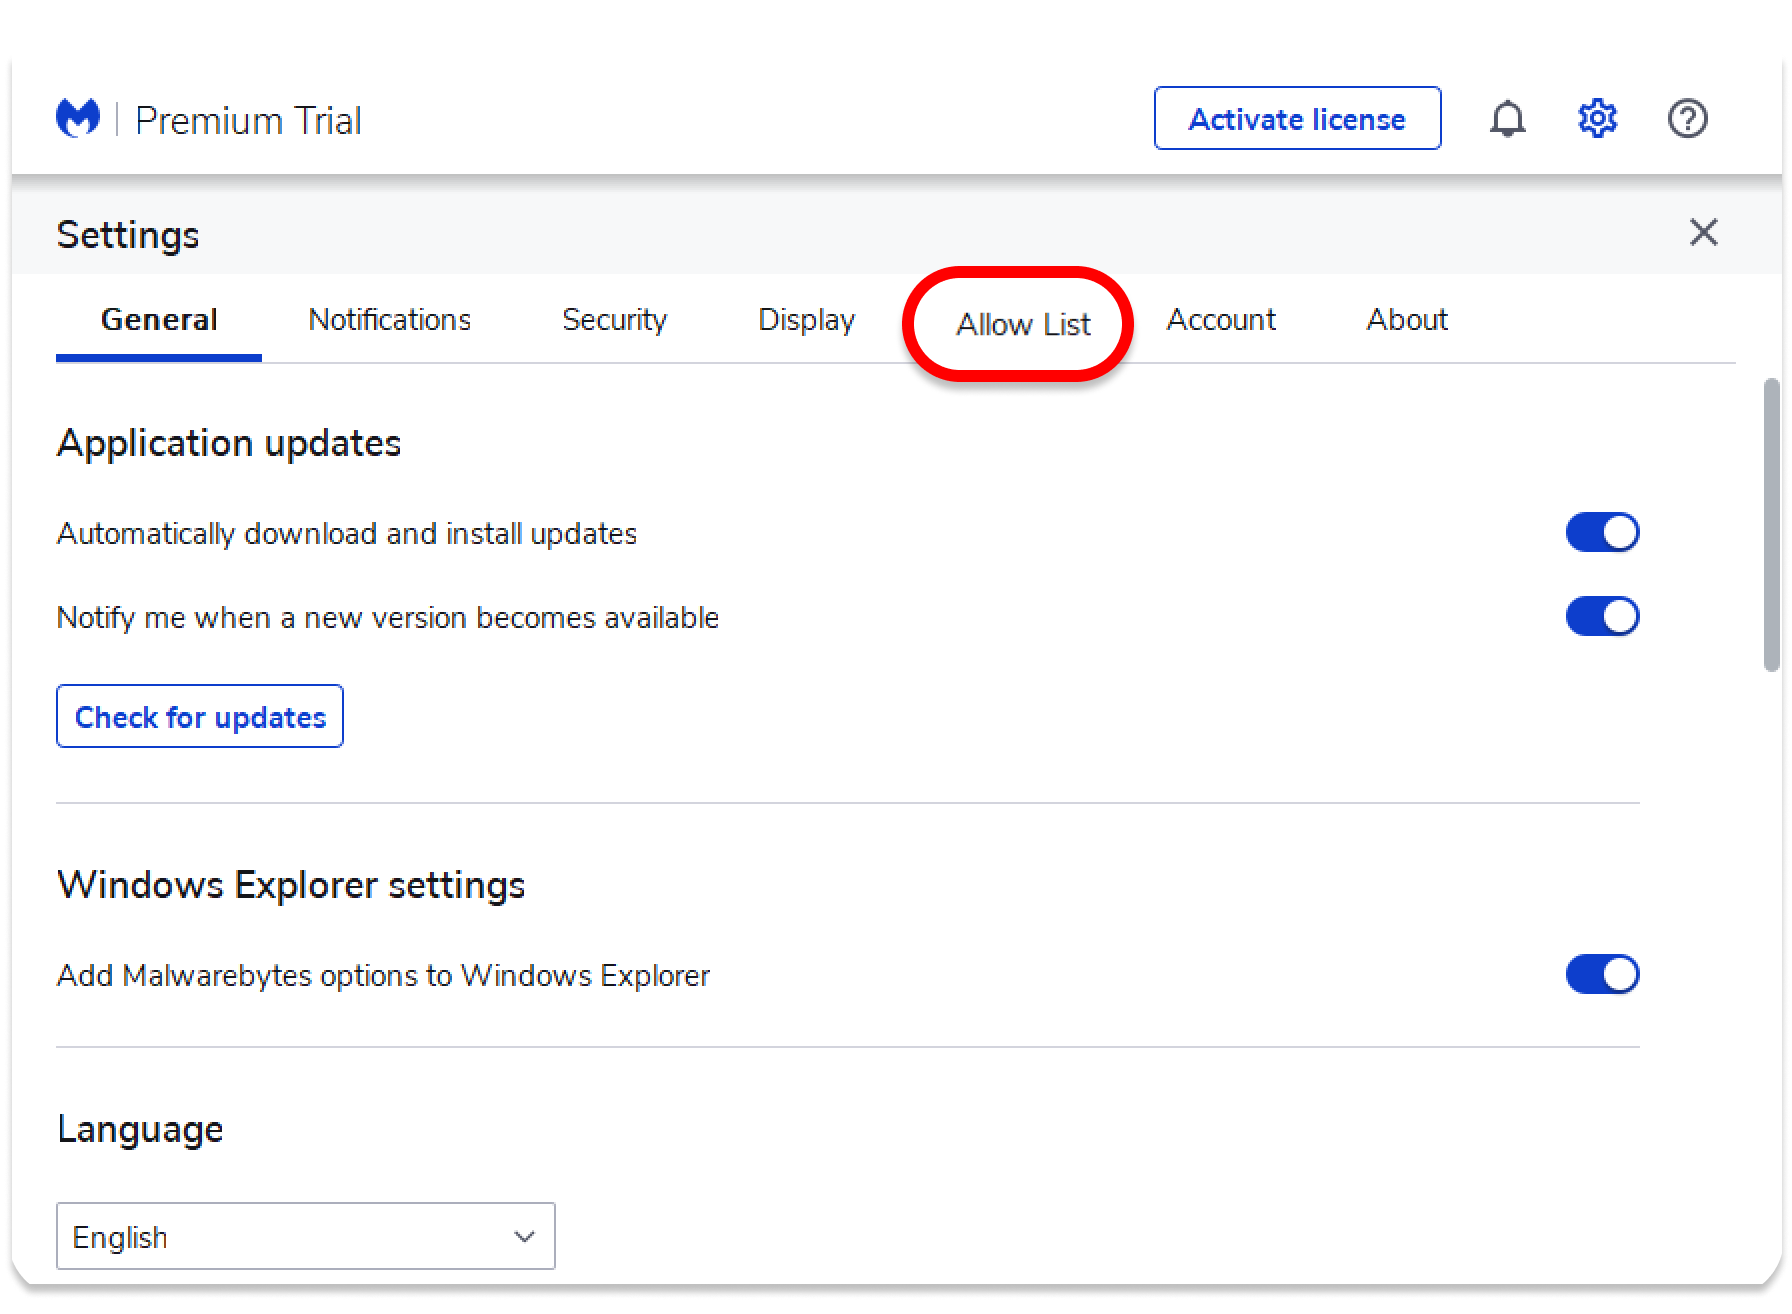Switch to the Allow List tab
The image size is (1792, 1314).
coord(1022,324)
